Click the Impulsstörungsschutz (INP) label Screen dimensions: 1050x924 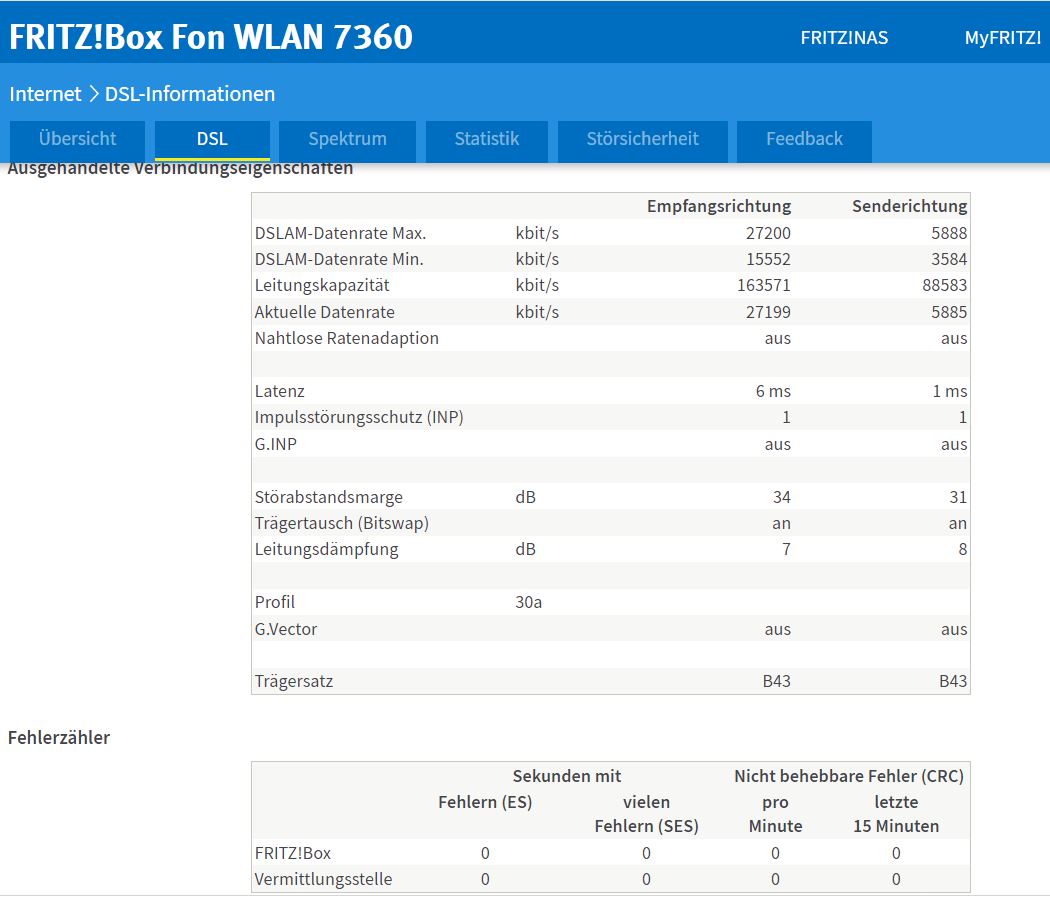tap(359, 417)
